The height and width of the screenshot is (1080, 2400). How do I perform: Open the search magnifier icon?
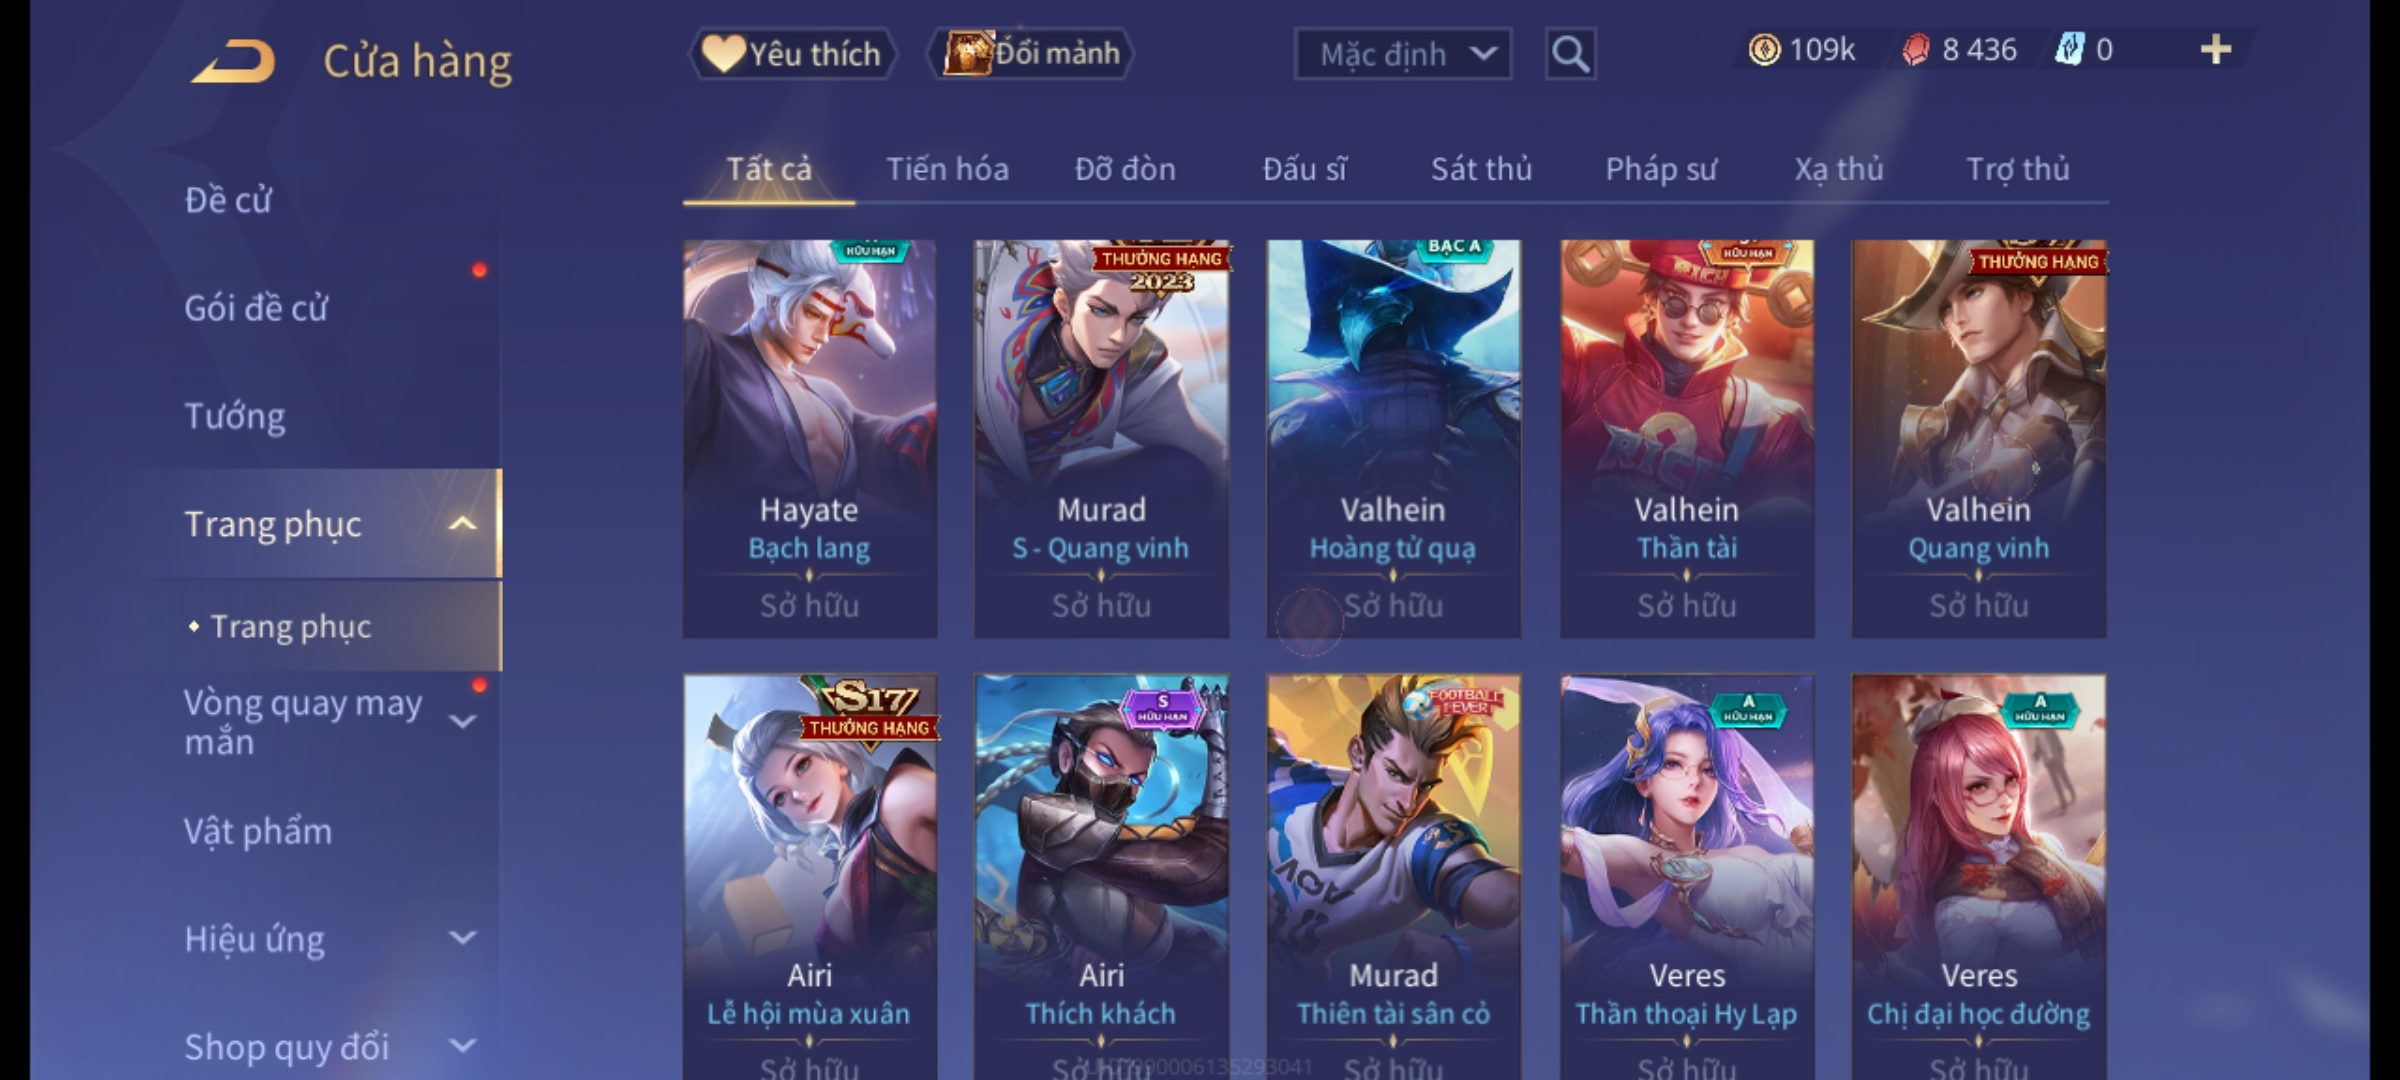[x=1570, y=54]
